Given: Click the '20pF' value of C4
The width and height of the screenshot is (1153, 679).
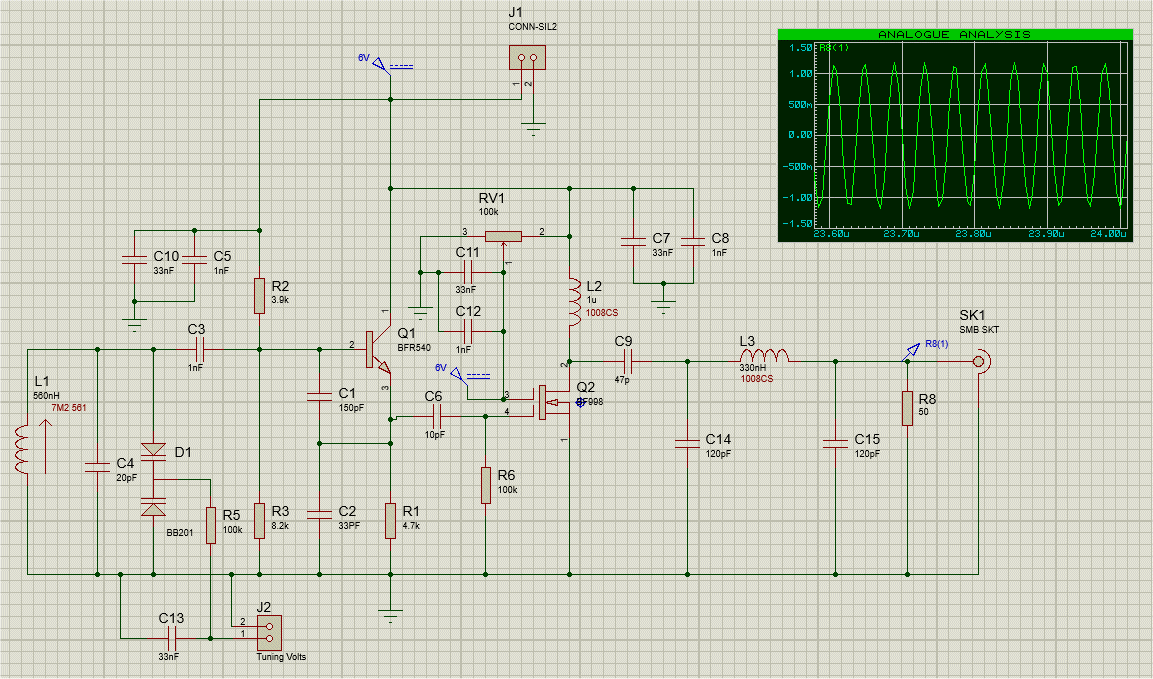Looking at the screenshot, I should (126, 477).
